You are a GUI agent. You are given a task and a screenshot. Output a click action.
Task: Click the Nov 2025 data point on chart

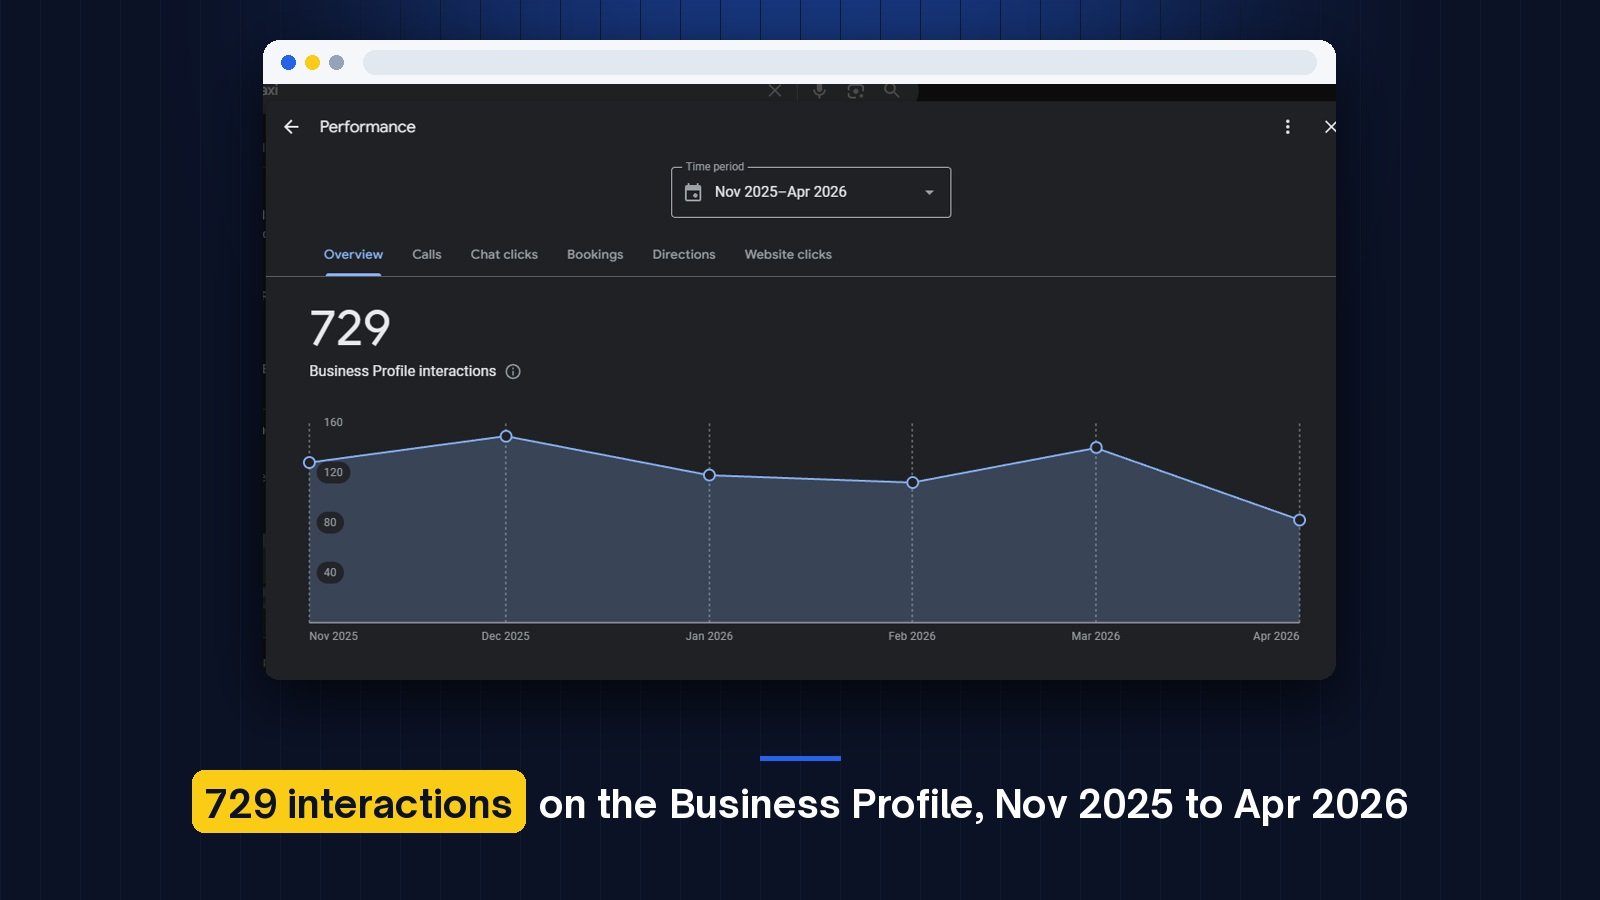[x=309, y=463]
